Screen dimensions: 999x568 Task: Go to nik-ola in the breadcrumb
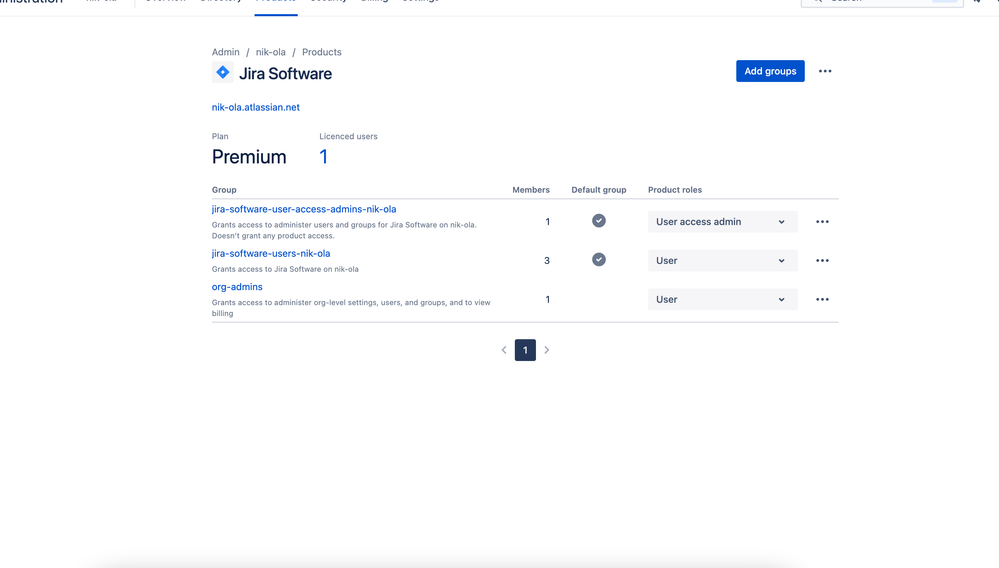point(271,52)
